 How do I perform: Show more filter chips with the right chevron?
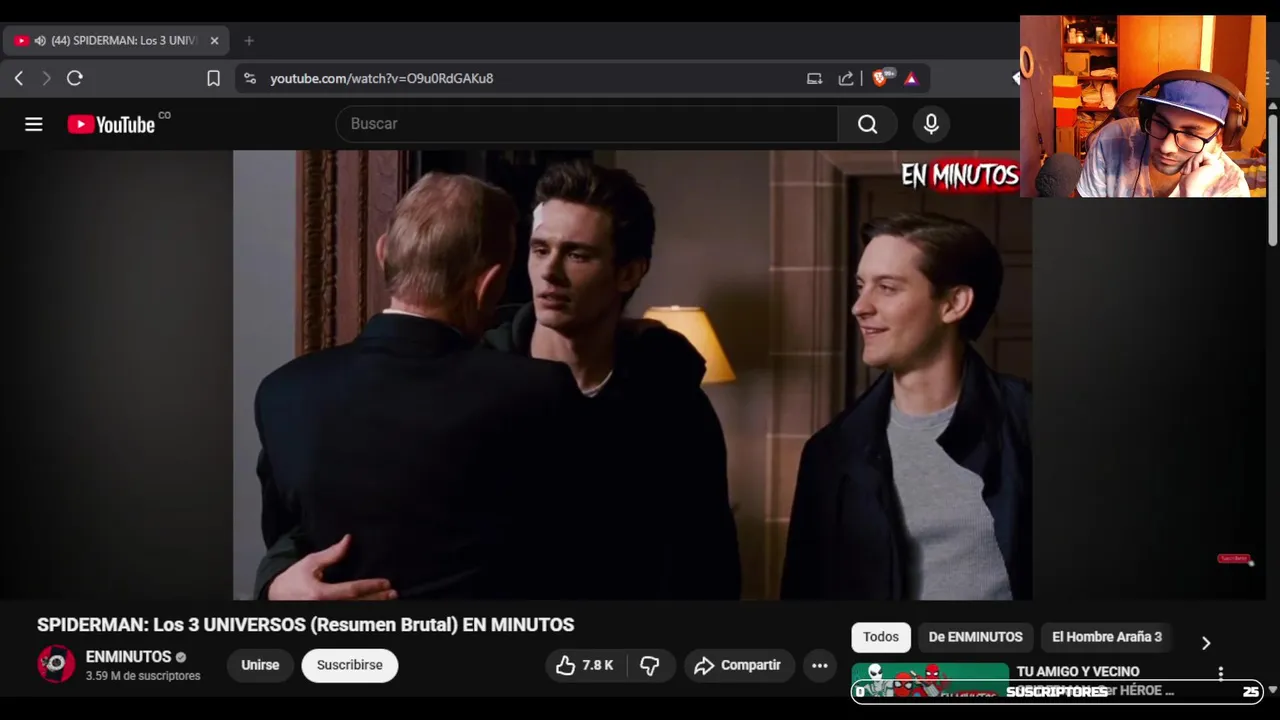(x=1206, y=643)
